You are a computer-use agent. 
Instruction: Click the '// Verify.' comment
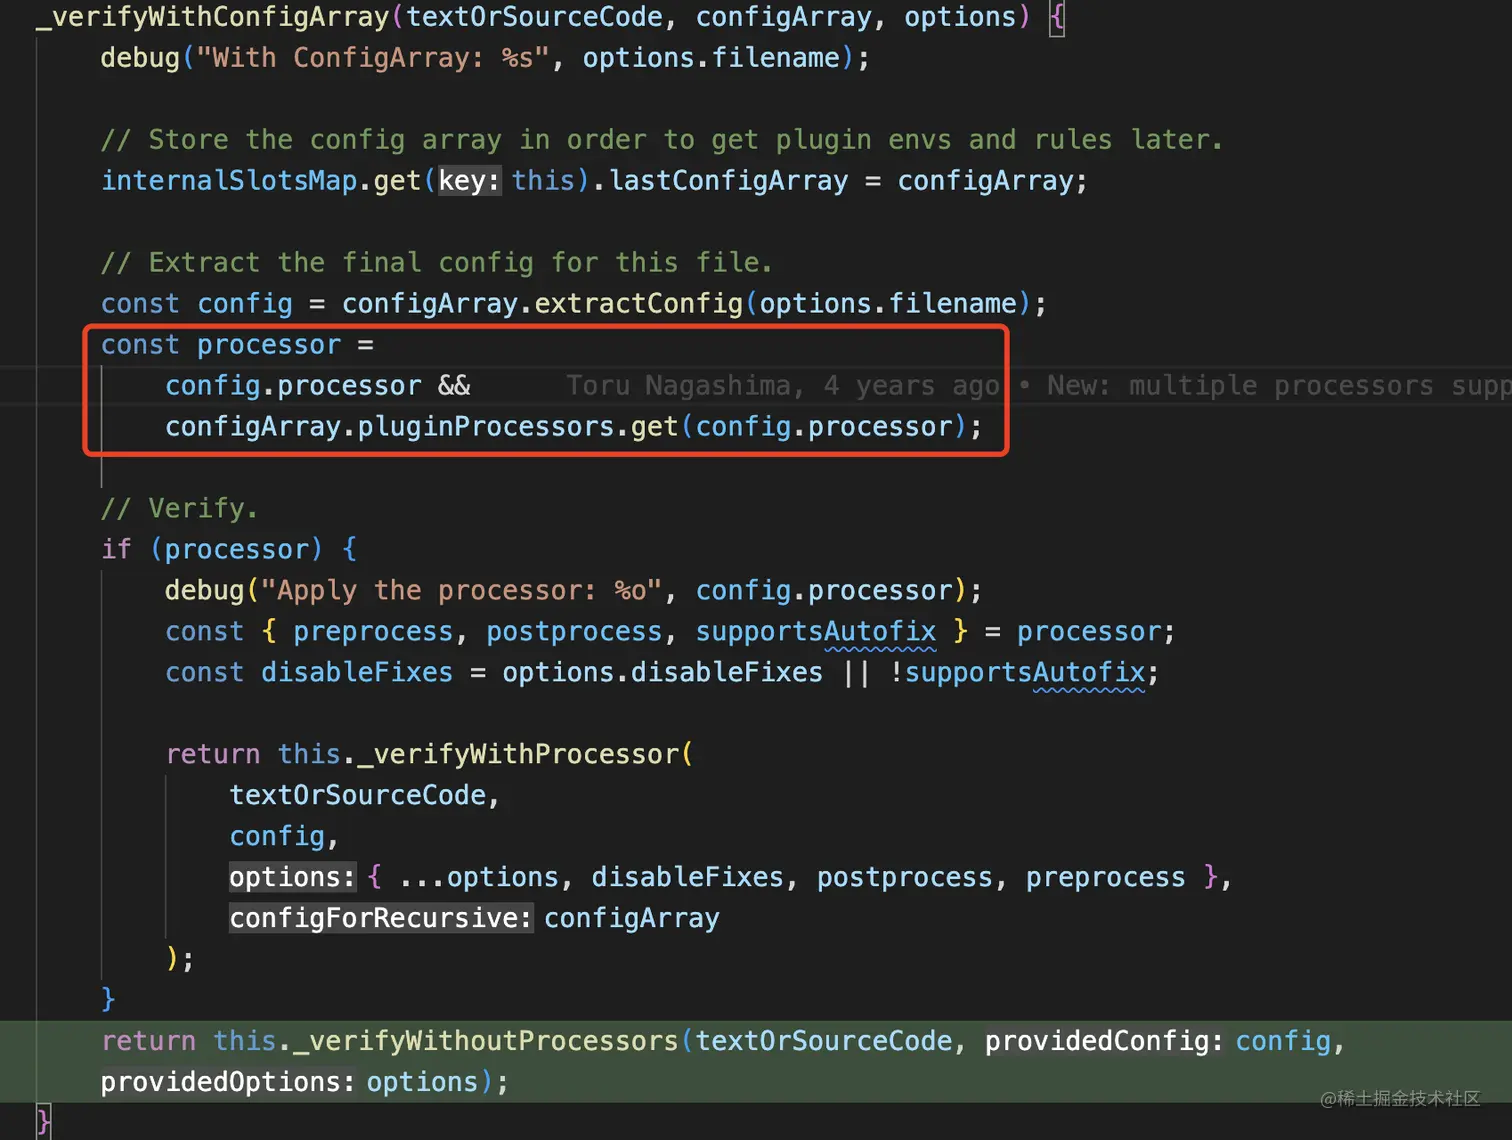(x=179, y=509)
